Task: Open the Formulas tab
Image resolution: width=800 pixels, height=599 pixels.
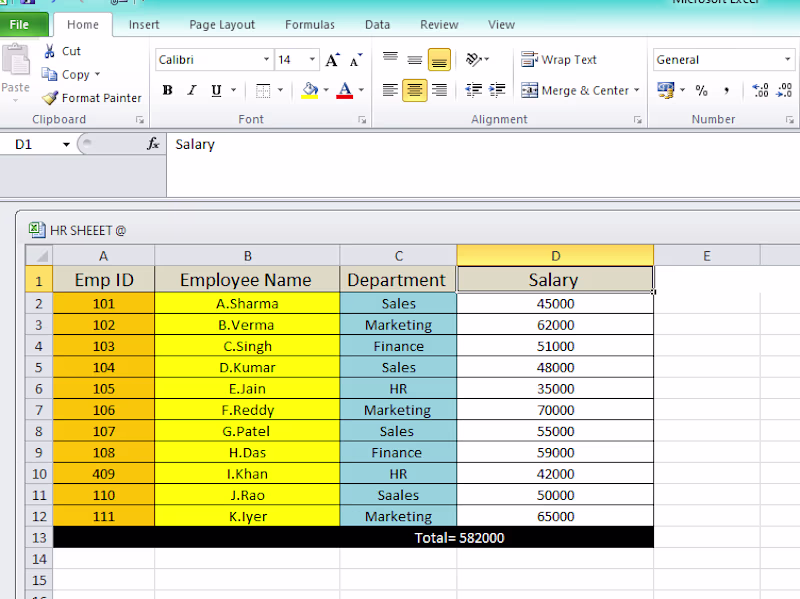Action: [310, 24]
